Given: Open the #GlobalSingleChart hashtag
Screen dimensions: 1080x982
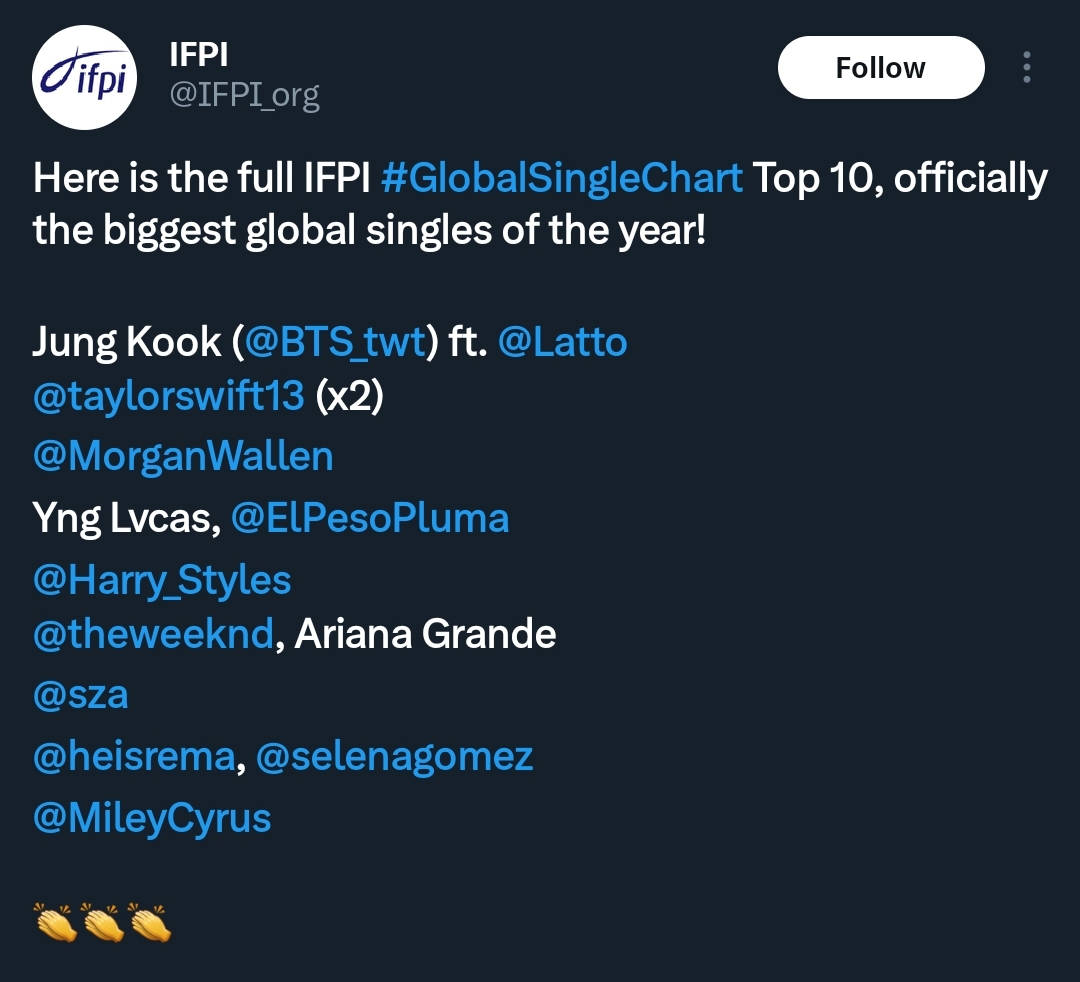Looking at the screenshot, I should pos(561,178).
